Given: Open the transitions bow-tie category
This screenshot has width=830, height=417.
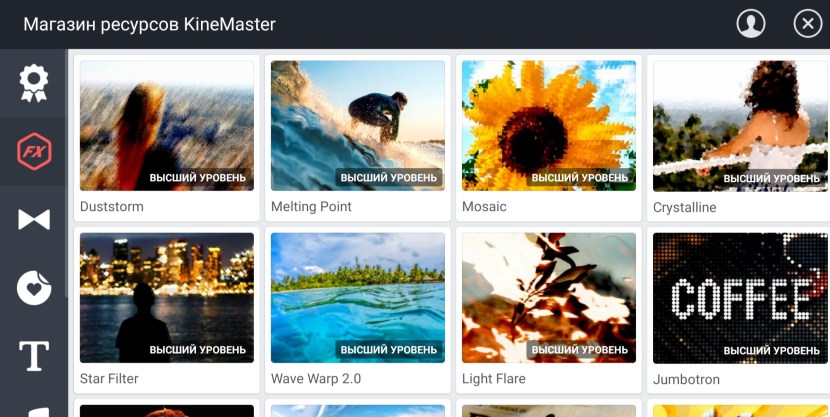Looking at the screenshot, I should 33,220.
